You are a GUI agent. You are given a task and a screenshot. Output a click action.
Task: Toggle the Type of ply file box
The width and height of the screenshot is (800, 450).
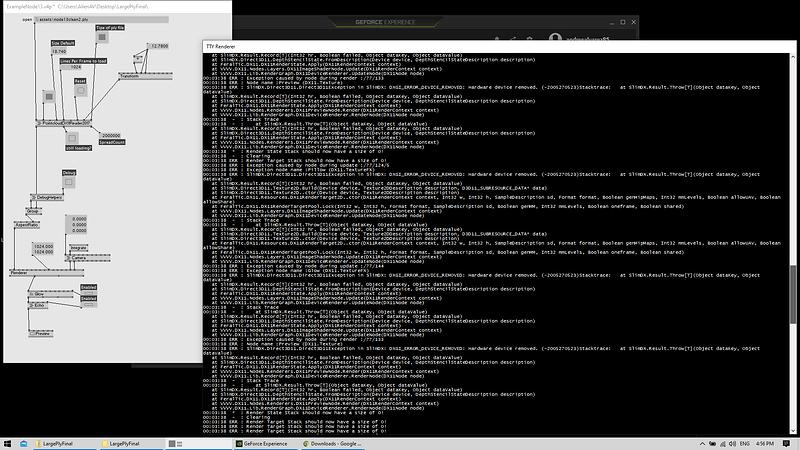103,37
